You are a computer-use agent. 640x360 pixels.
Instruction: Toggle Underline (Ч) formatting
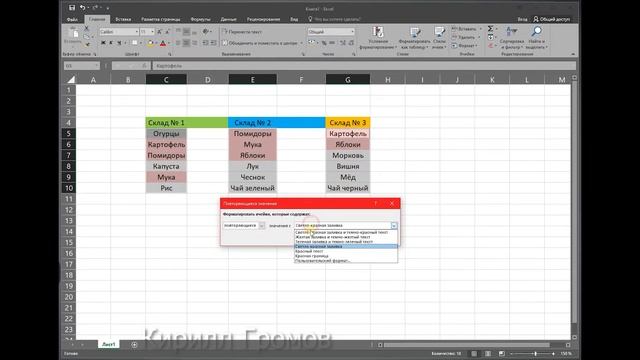click(x=119, y=43)
